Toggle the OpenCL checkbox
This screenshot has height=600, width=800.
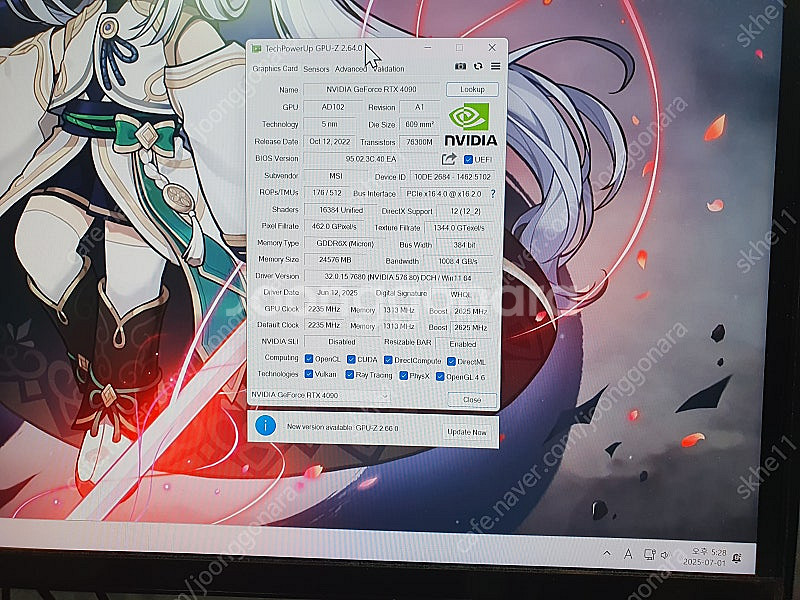click(309, 359)
